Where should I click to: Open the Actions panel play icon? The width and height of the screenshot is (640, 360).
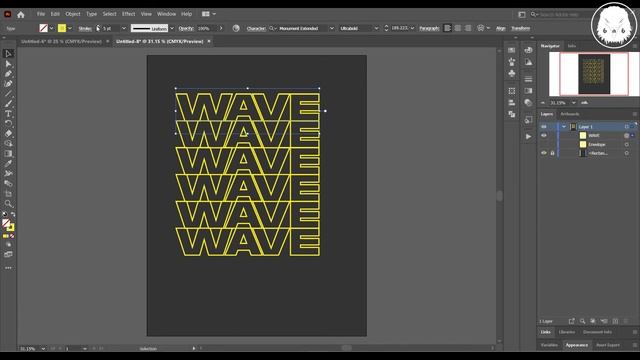pyautogui.click(x=528, y=136)
